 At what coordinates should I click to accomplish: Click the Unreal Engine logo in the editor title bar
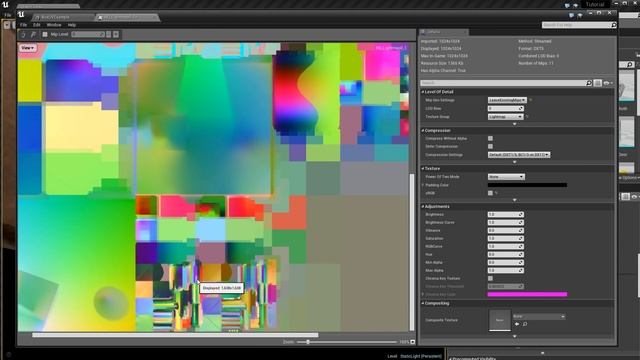point(21,15)
